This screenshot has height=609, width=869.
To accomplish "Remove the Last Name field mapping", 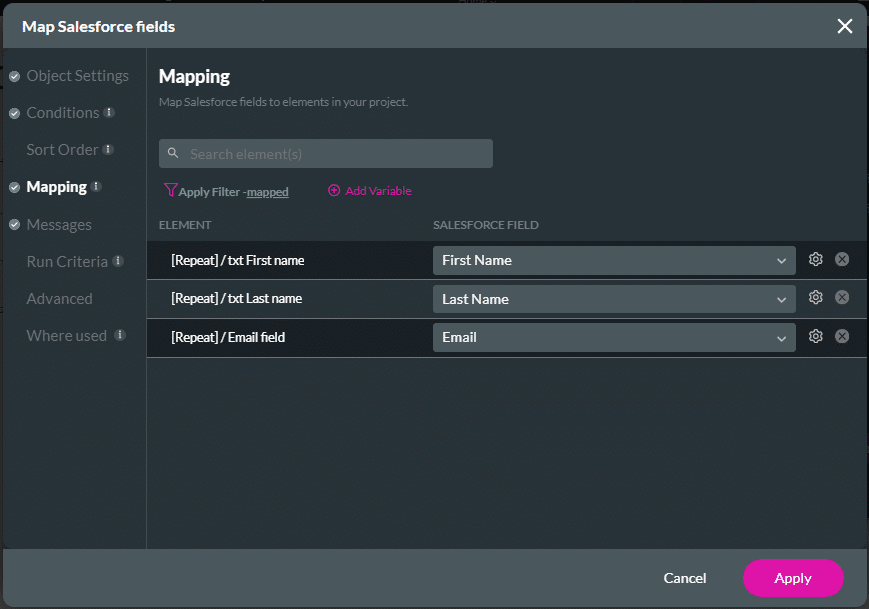I will click(x=842, y=298).
